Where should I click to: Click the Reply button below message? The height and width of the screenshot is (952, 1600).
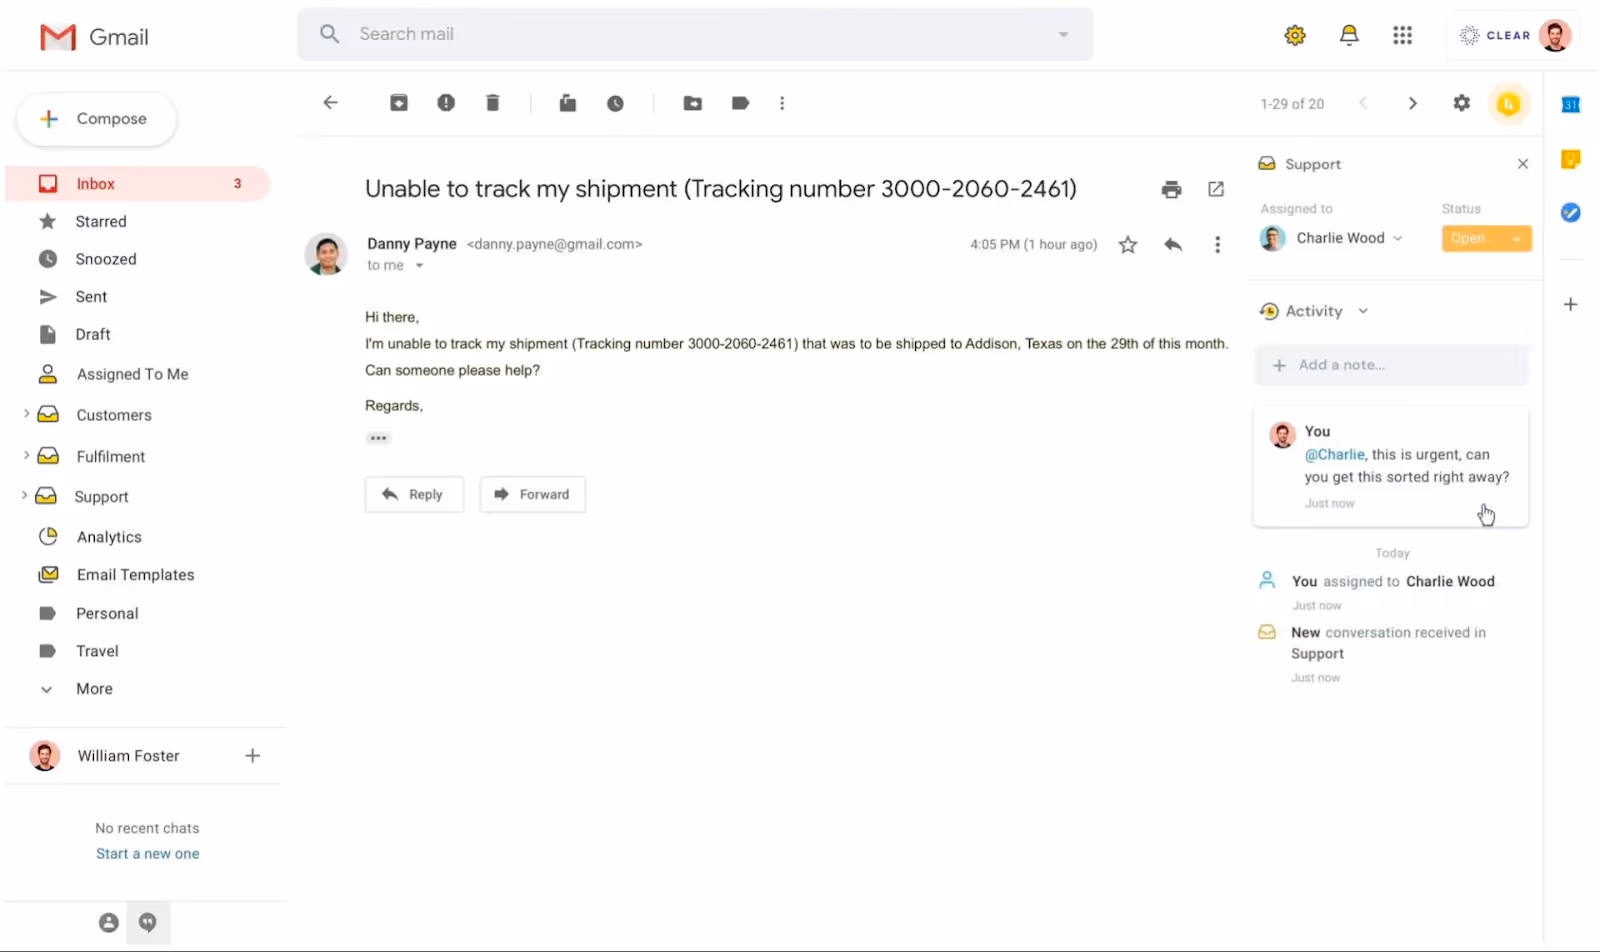(414, 494)
